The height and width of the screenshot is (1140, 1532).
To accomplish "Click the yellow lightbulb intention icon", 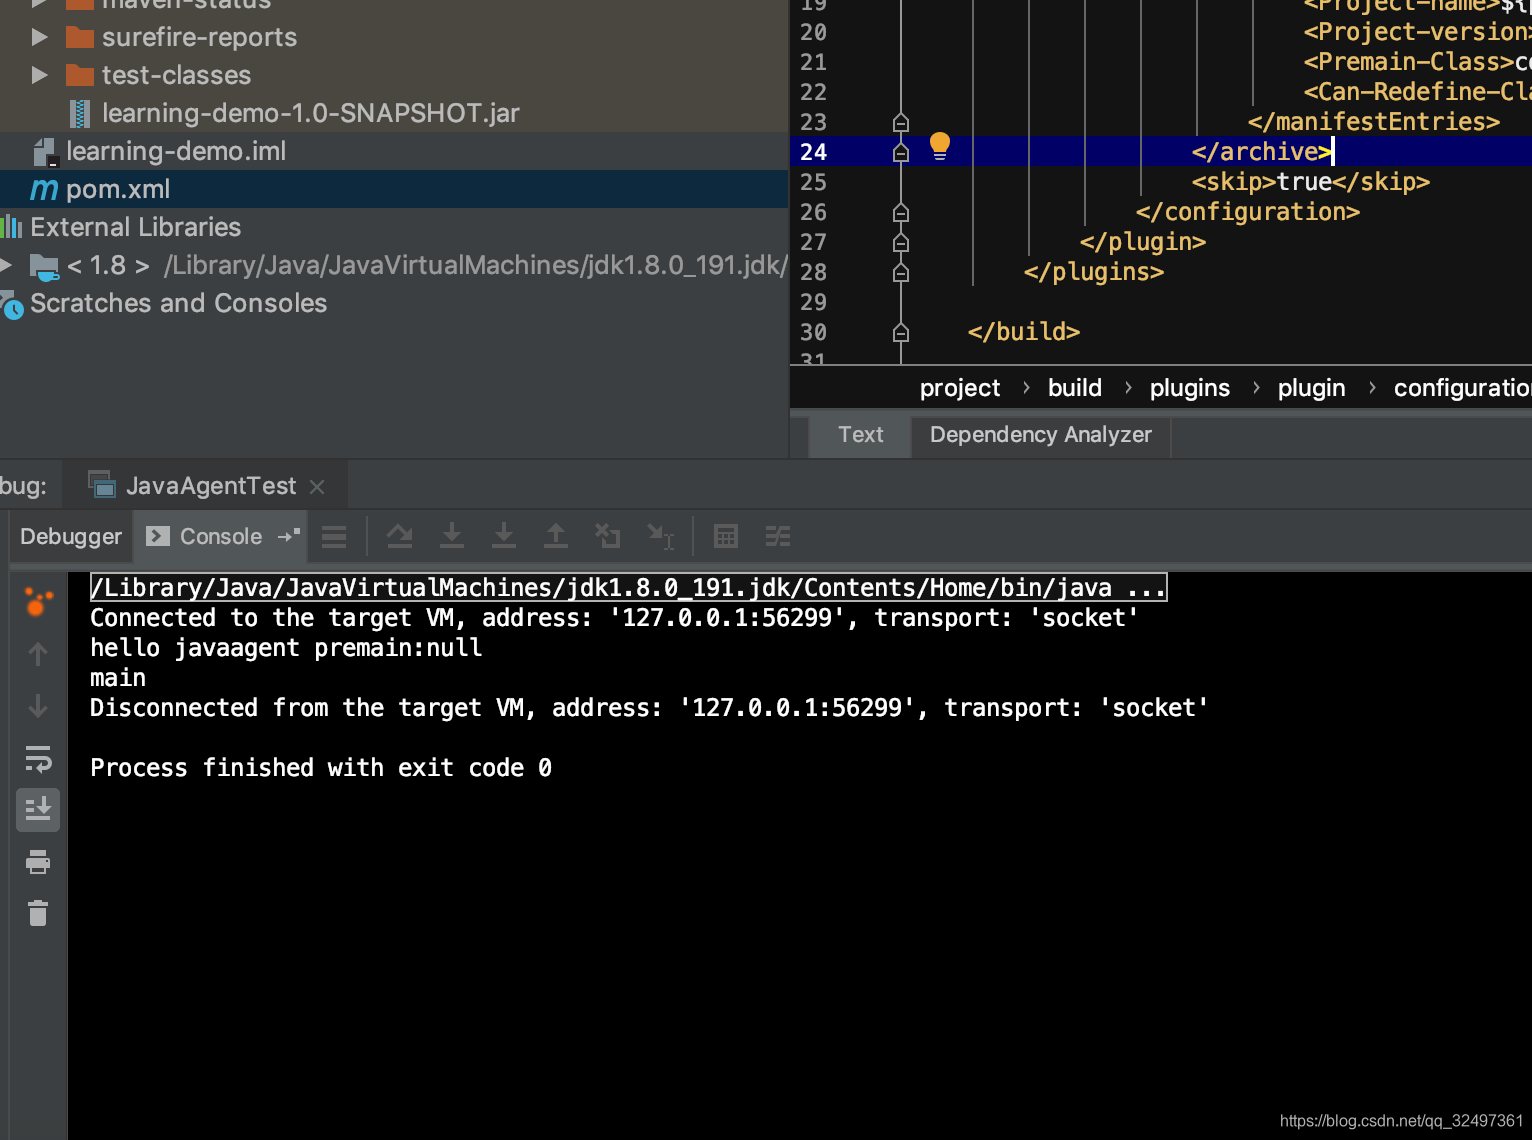I will click(x=940, y=146).
